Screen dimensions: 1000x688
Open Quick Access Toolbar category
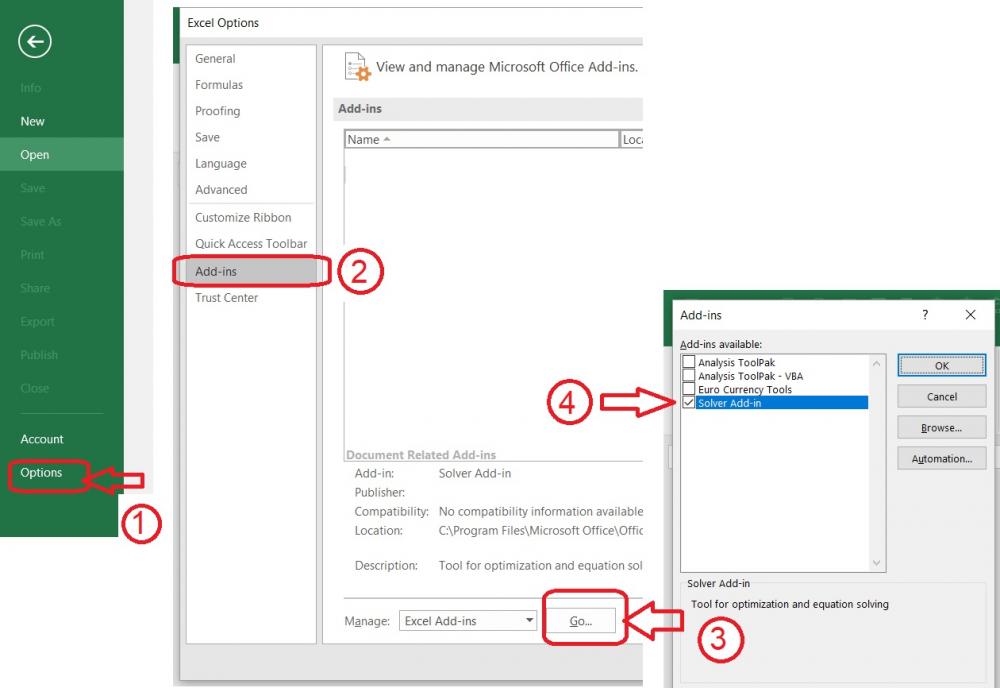tap(251, 244)
